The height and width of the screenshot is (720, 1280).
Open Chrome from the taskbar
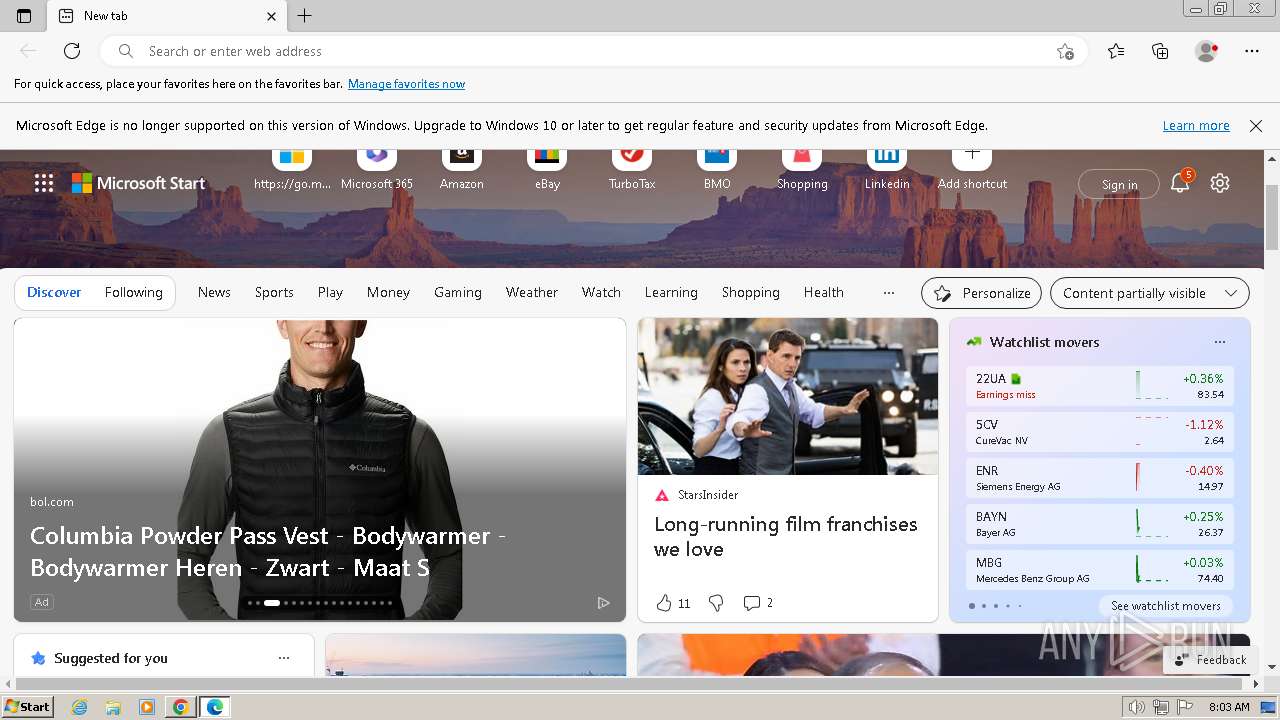[x=180, y=707]
